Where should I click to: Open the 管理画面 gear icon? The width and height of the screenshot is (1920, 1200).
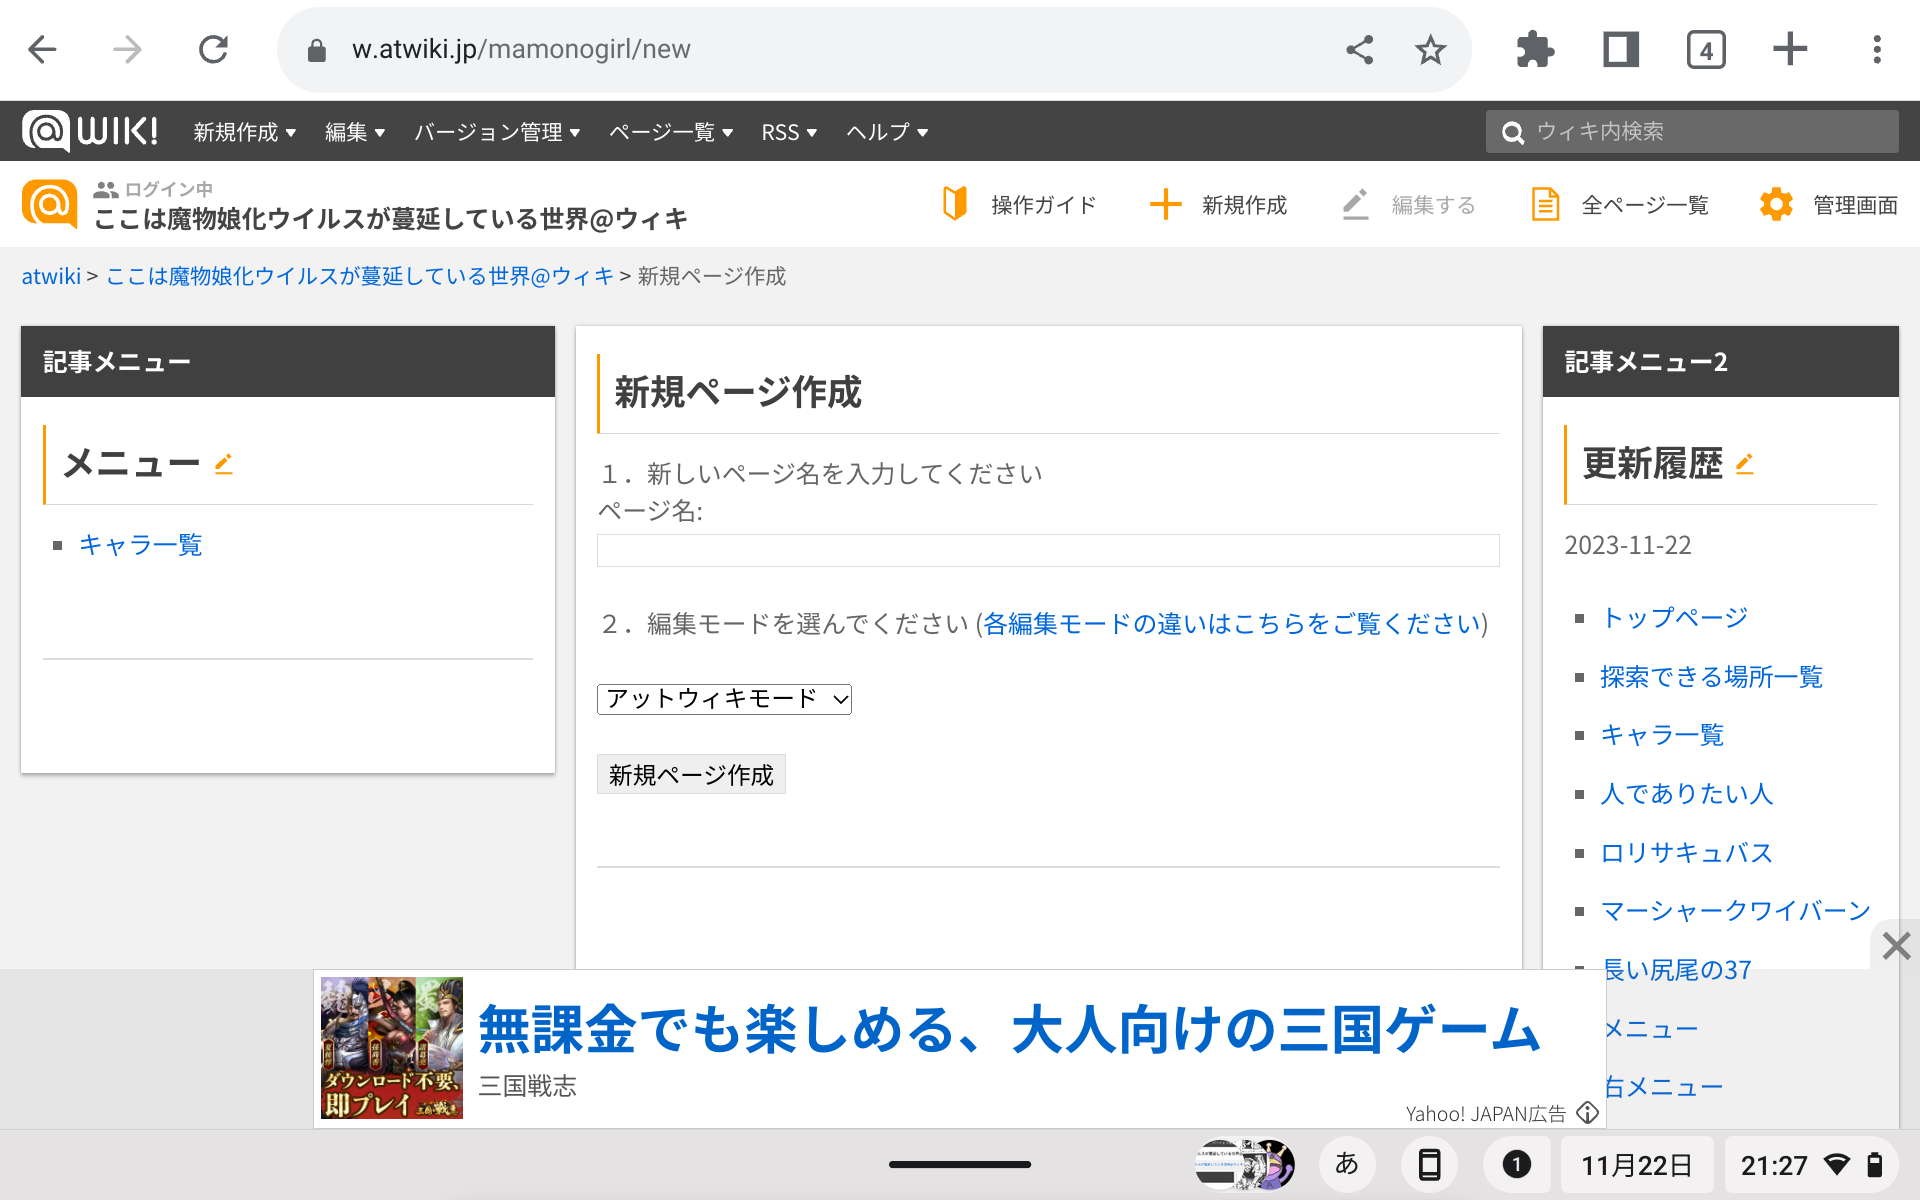1776,204
